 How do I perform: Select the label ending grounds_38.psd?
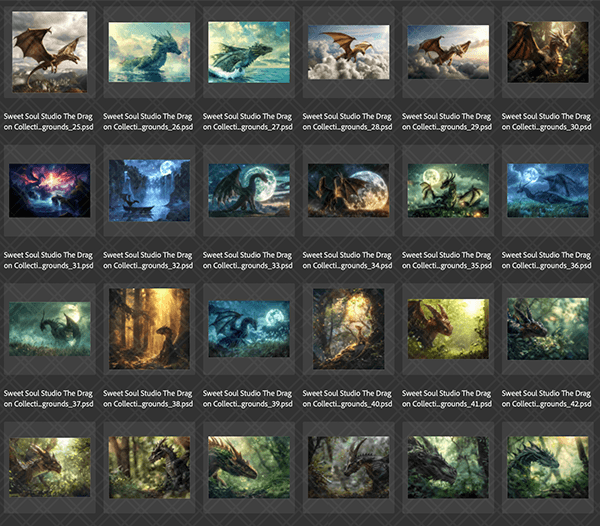pyautogui.click(x=148, y=399)
